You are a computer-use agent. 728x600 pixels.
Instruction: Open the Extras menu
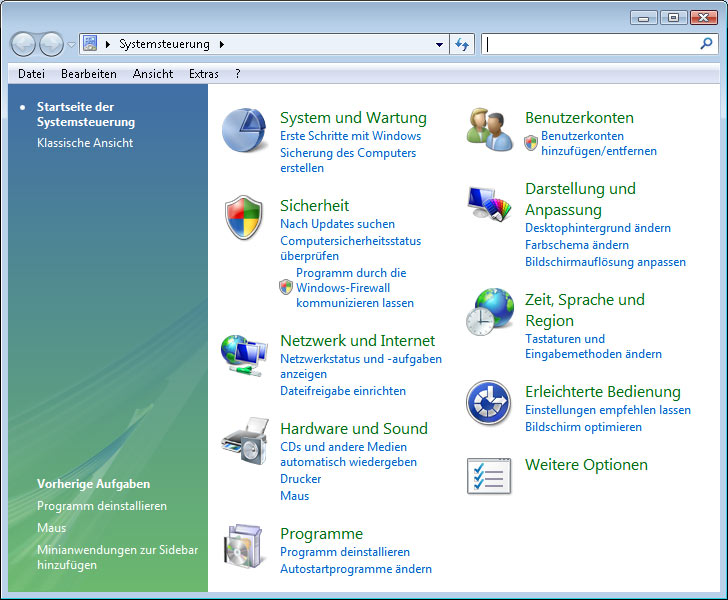pyautogui.click(x=203, y=74)
